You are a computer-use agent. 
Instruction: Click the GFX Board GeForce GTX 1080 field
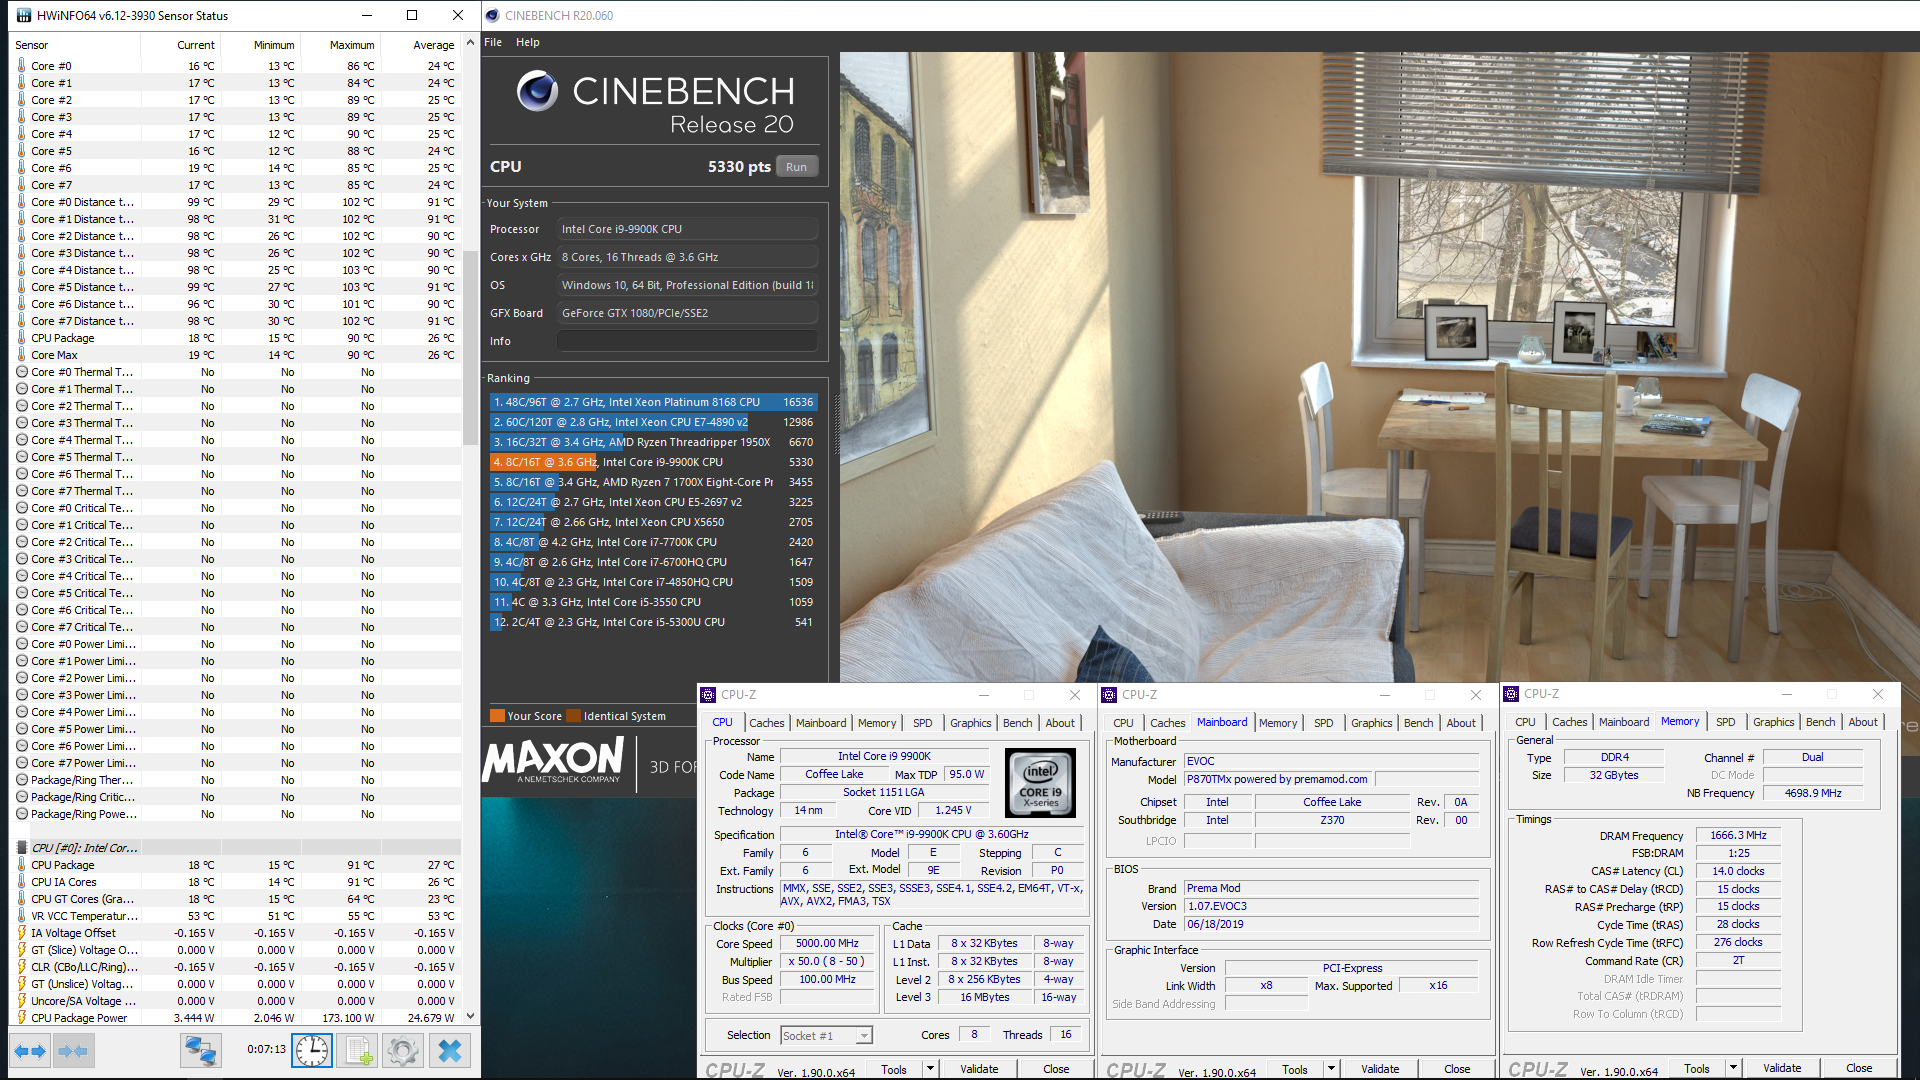(x=687, y=313)
